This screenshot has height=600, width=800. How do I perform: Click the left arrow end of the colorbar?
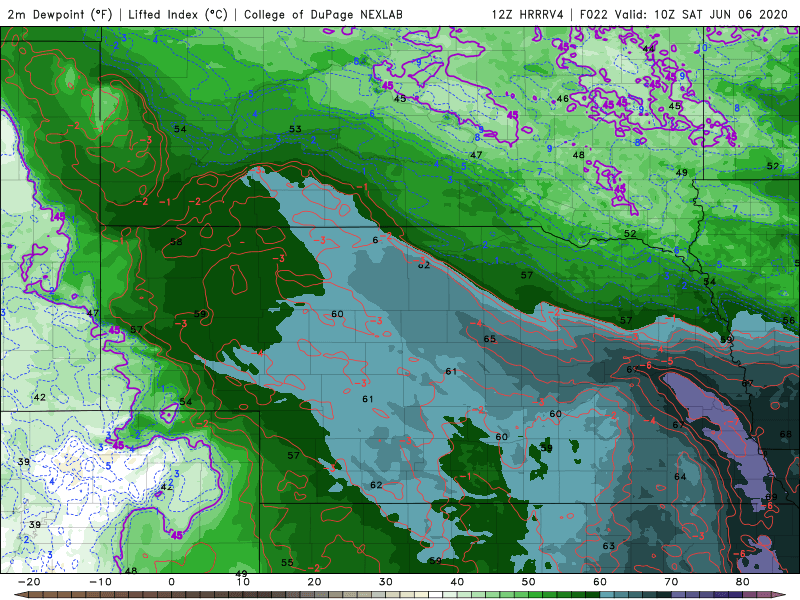[x=19, y=595]
